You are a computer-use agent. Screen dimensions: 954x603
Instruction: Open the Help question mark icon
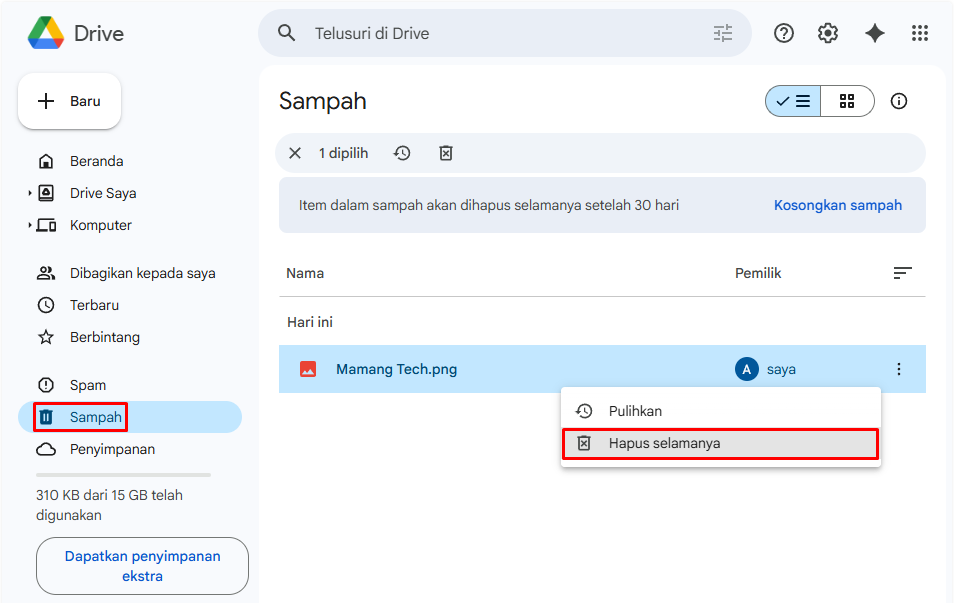[x=784, y=33]
